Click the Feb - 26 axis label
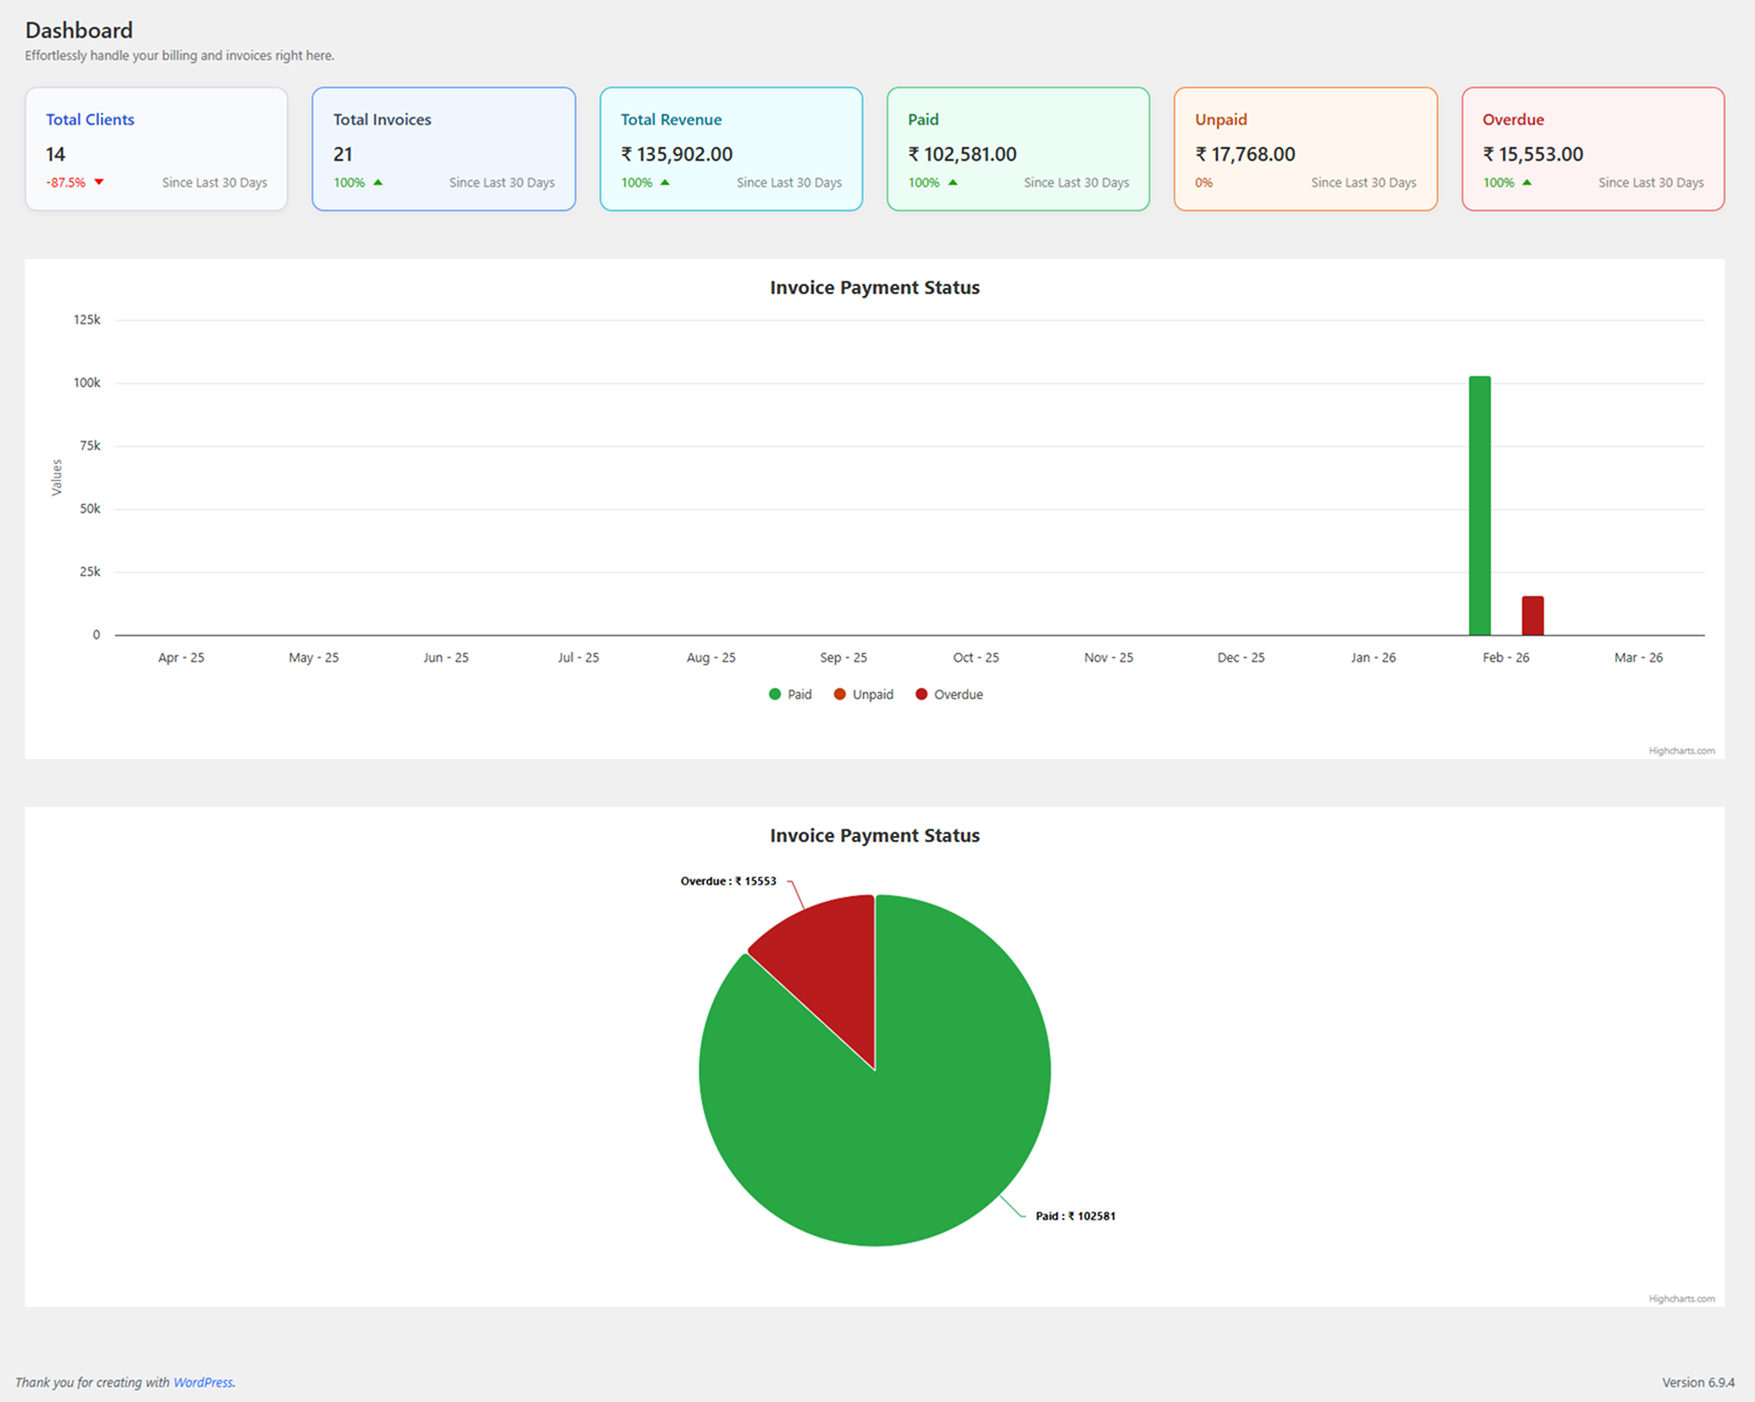 (1505, 657)
